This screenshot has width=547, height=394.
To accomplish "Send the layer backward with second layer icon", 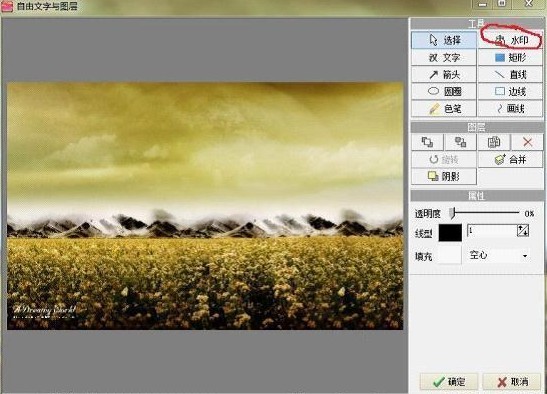I will pyautogui.click(x=460, y=142).
